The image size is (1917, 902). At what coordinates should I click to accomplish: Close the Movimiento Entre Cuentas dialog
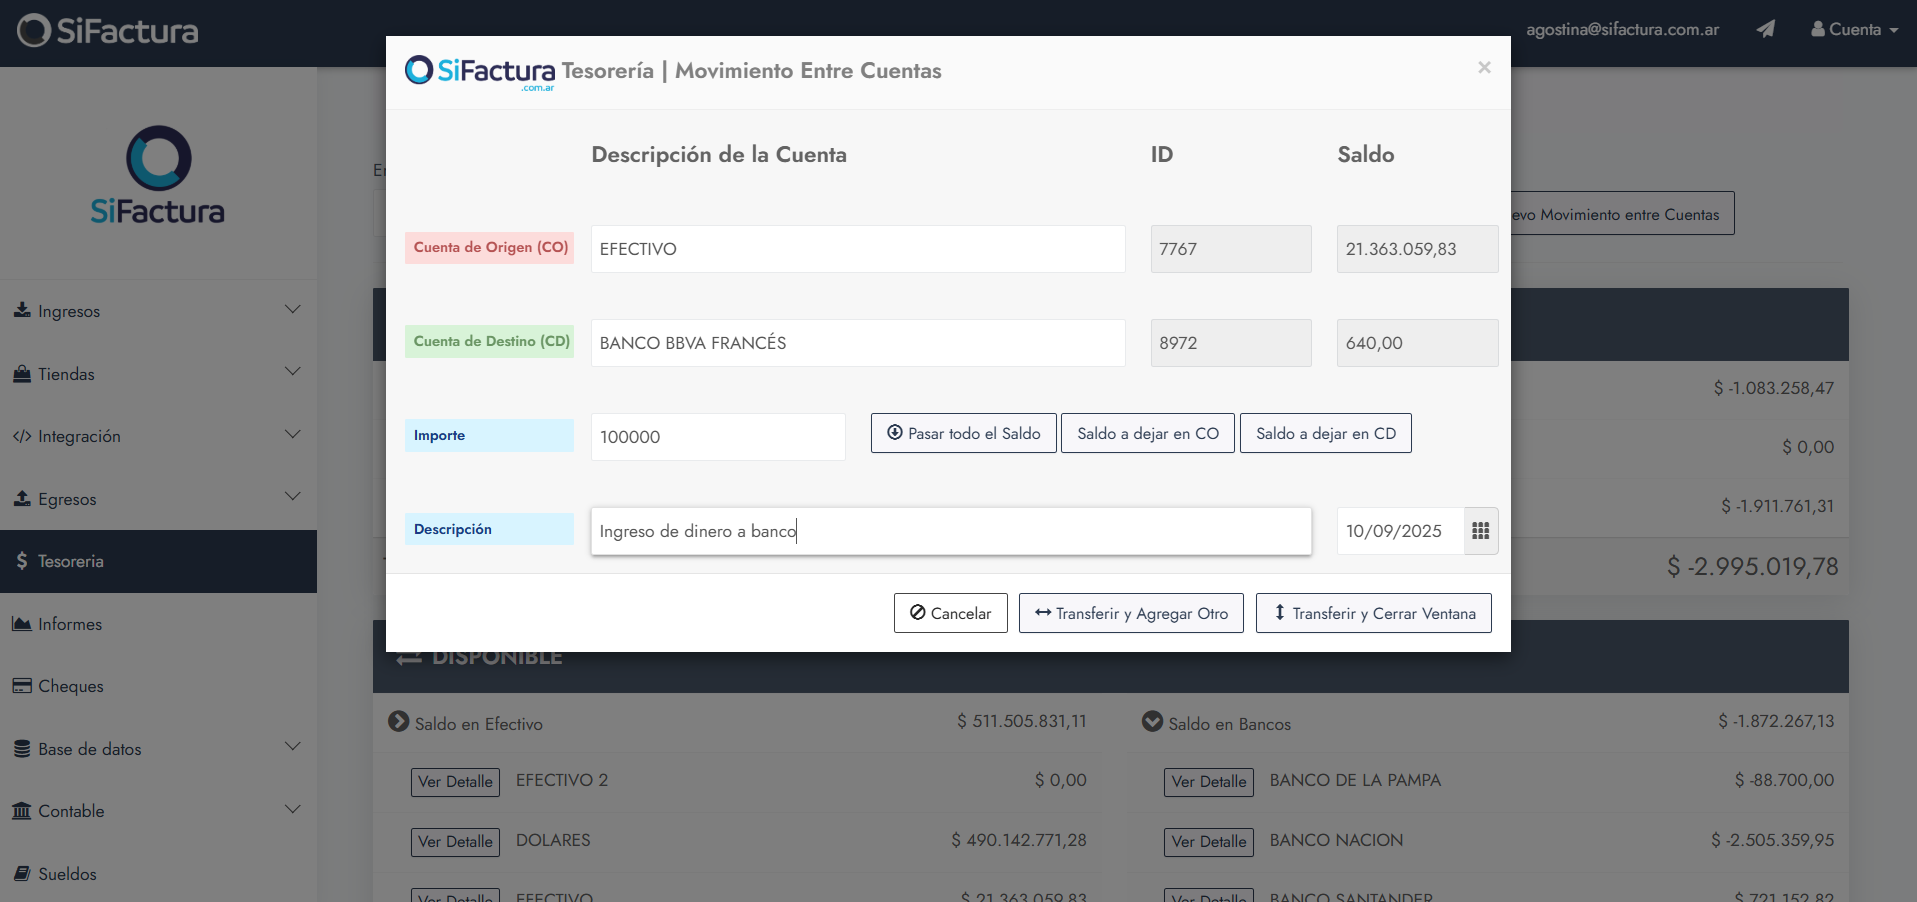coord(1484,67)
